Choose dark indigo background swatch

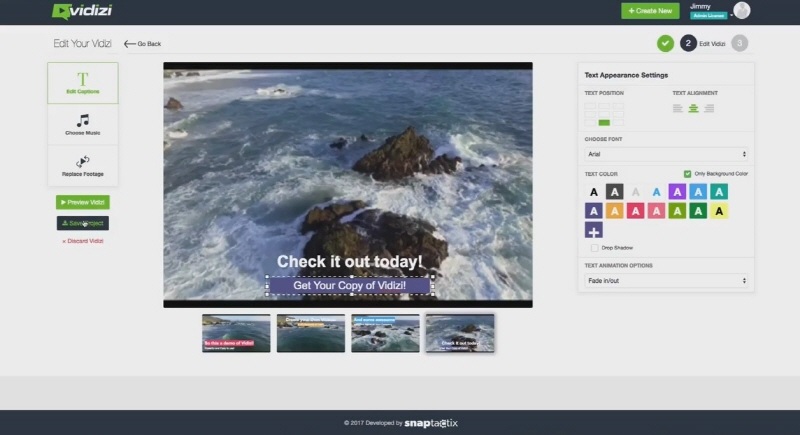[593, 211]
